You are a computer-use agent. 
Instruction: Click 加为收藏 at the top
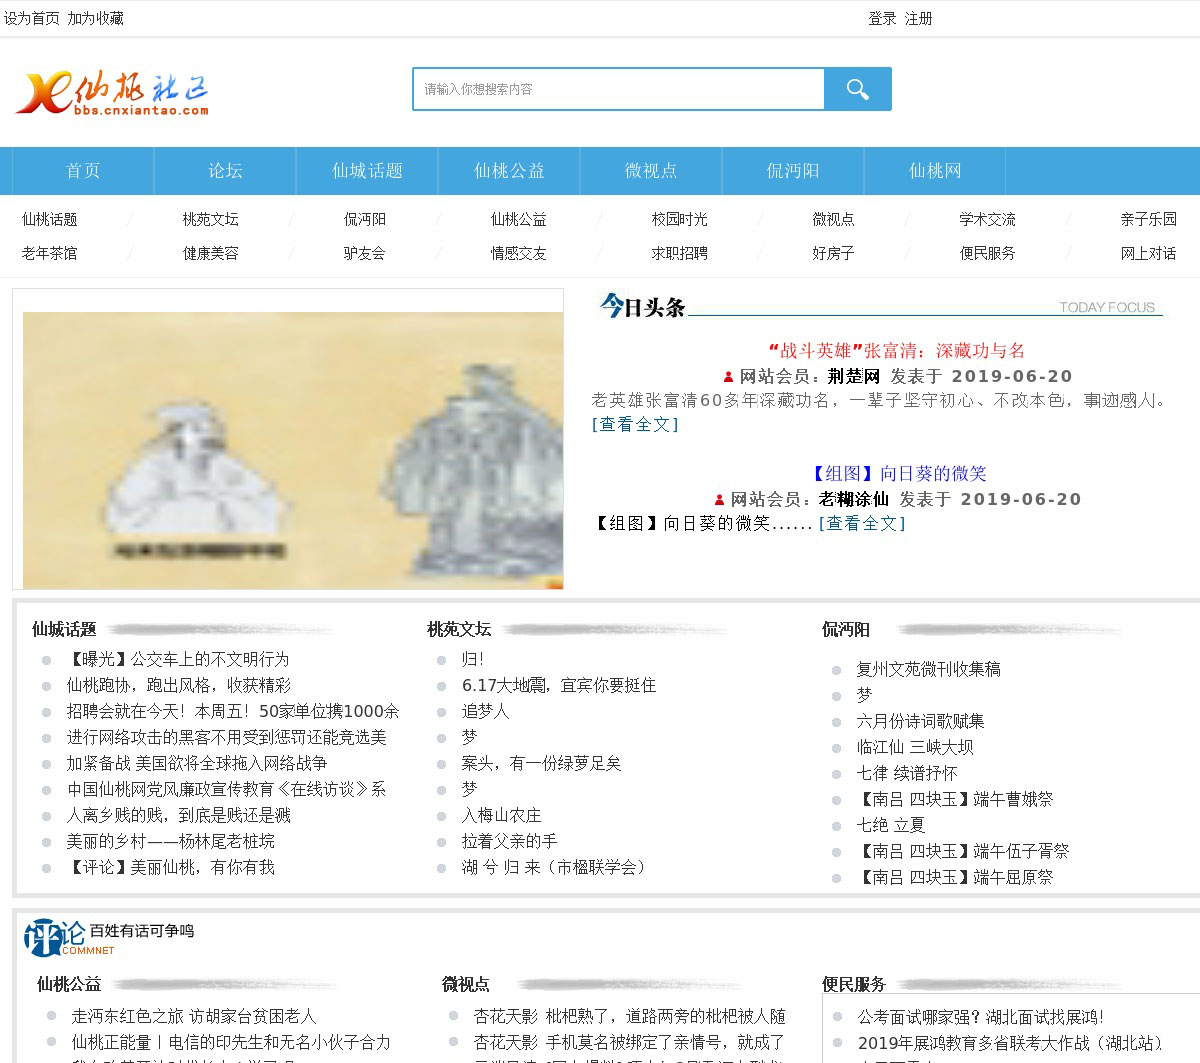click(x=96, y=19)
